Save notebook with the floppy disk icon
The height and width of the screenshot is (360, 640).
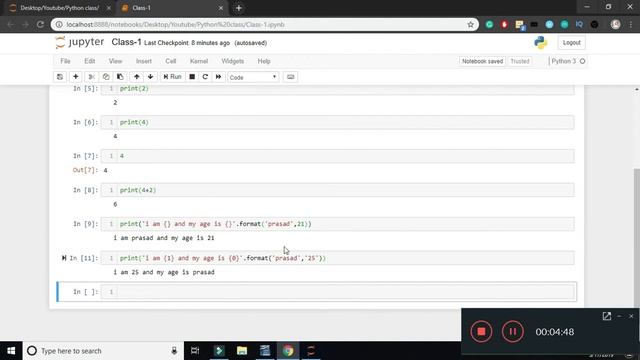coord(60,77)
